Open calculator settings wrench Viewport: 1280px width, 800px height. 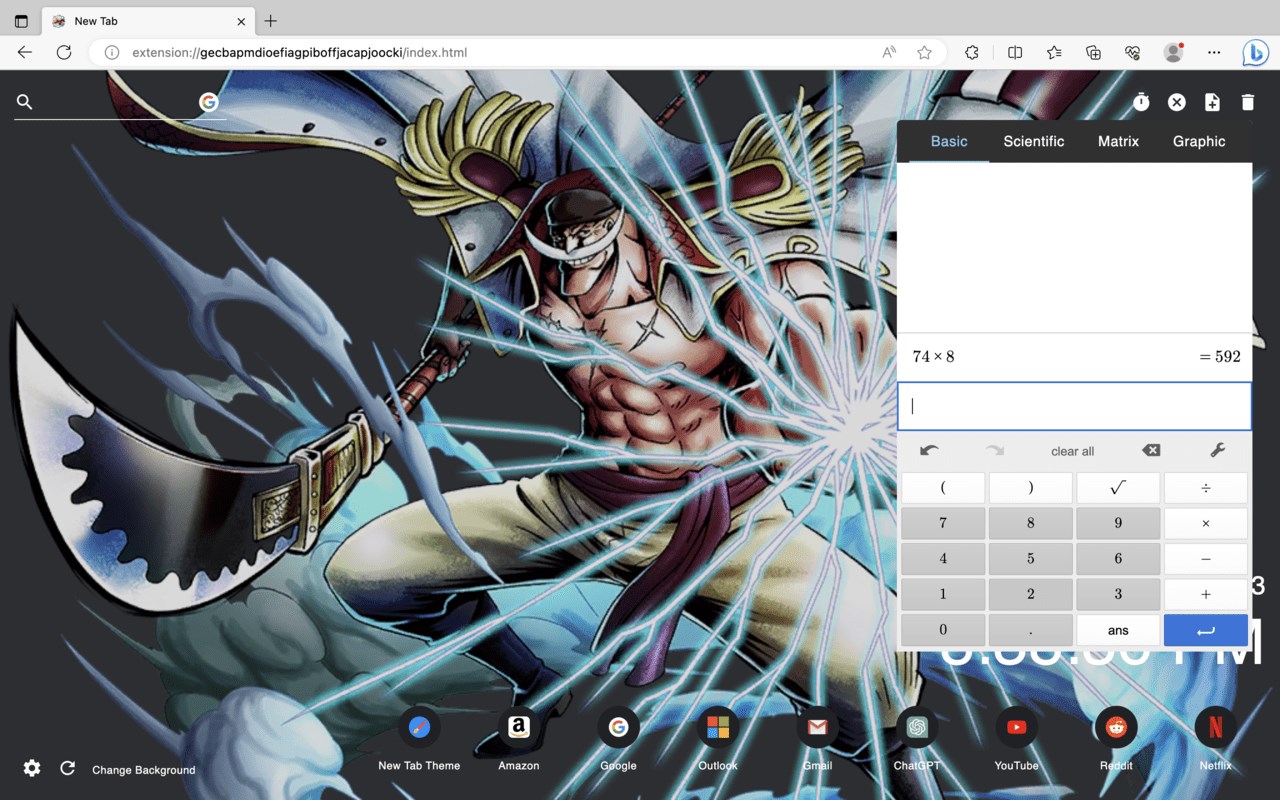click(1217, 451)
